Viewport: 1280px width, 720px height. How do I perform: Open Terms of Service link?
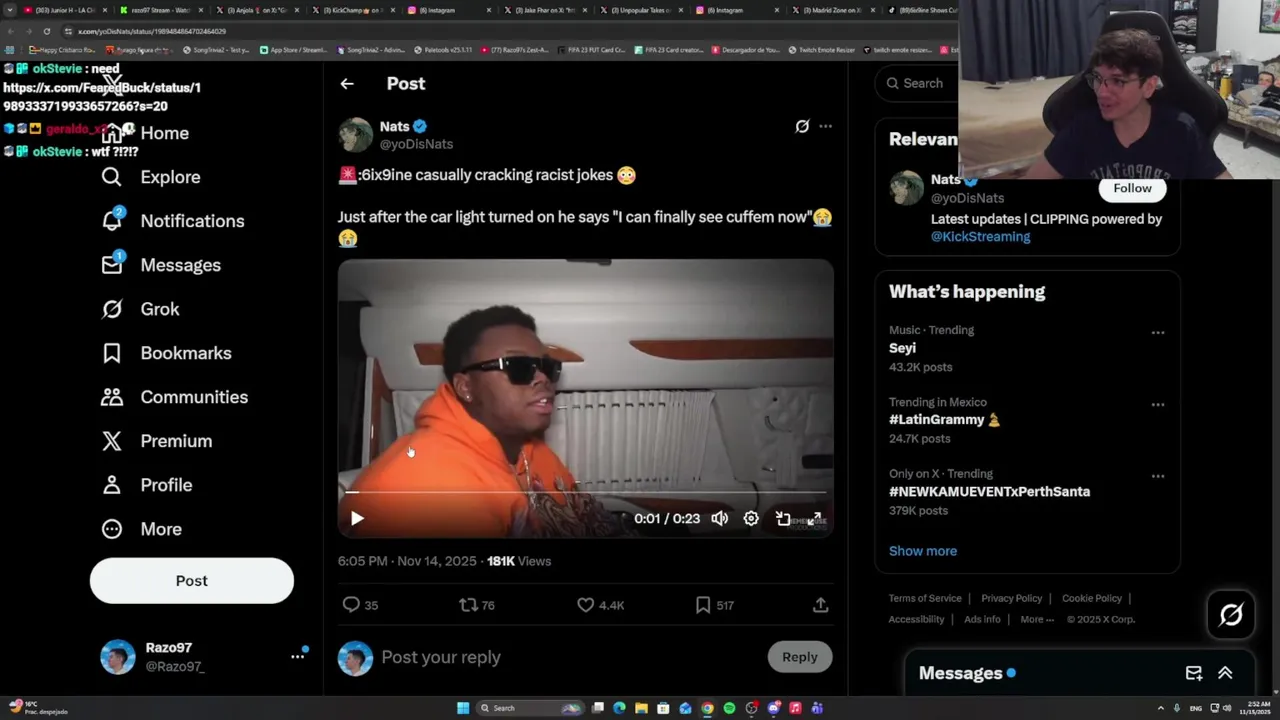click(925, 598)
